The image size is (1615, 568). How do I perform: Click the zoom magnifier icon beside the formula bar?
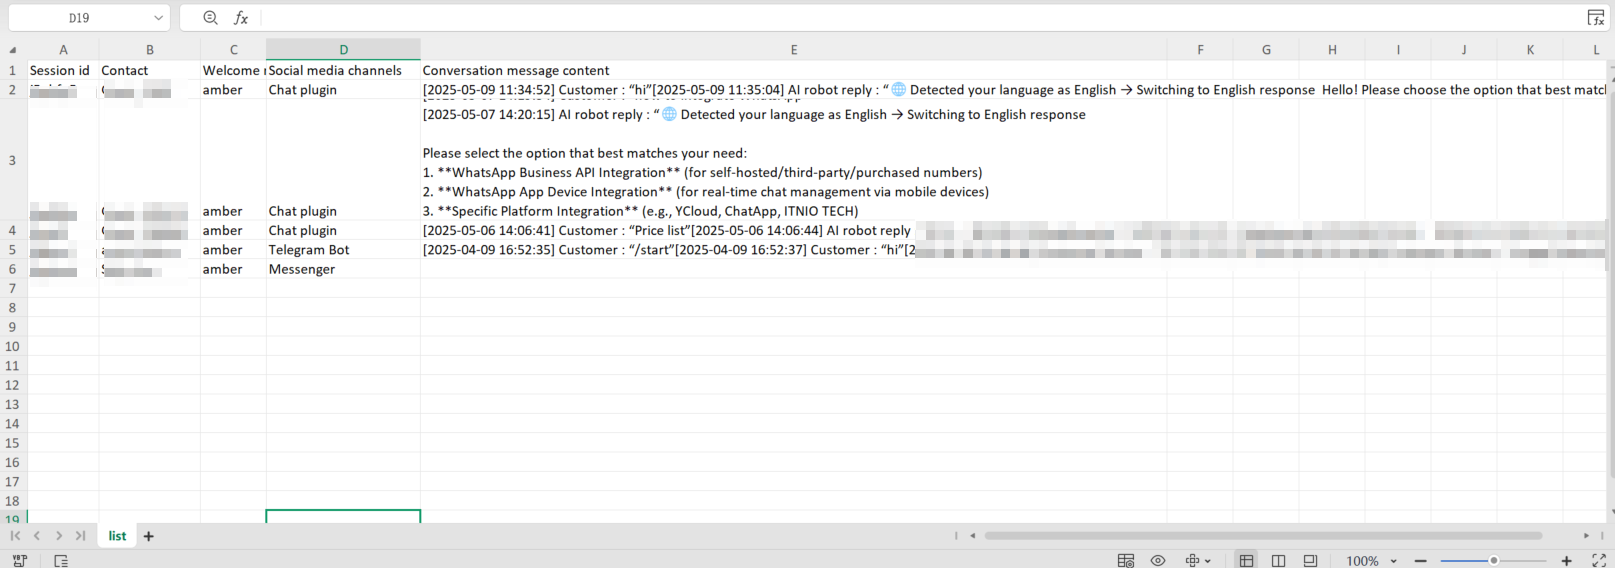210,18
